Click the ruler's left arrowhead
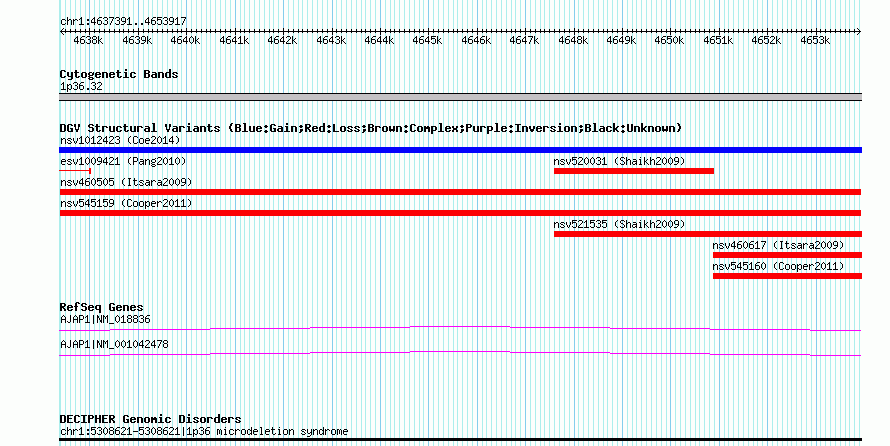 pyautogui.click(x=62, y=32)
